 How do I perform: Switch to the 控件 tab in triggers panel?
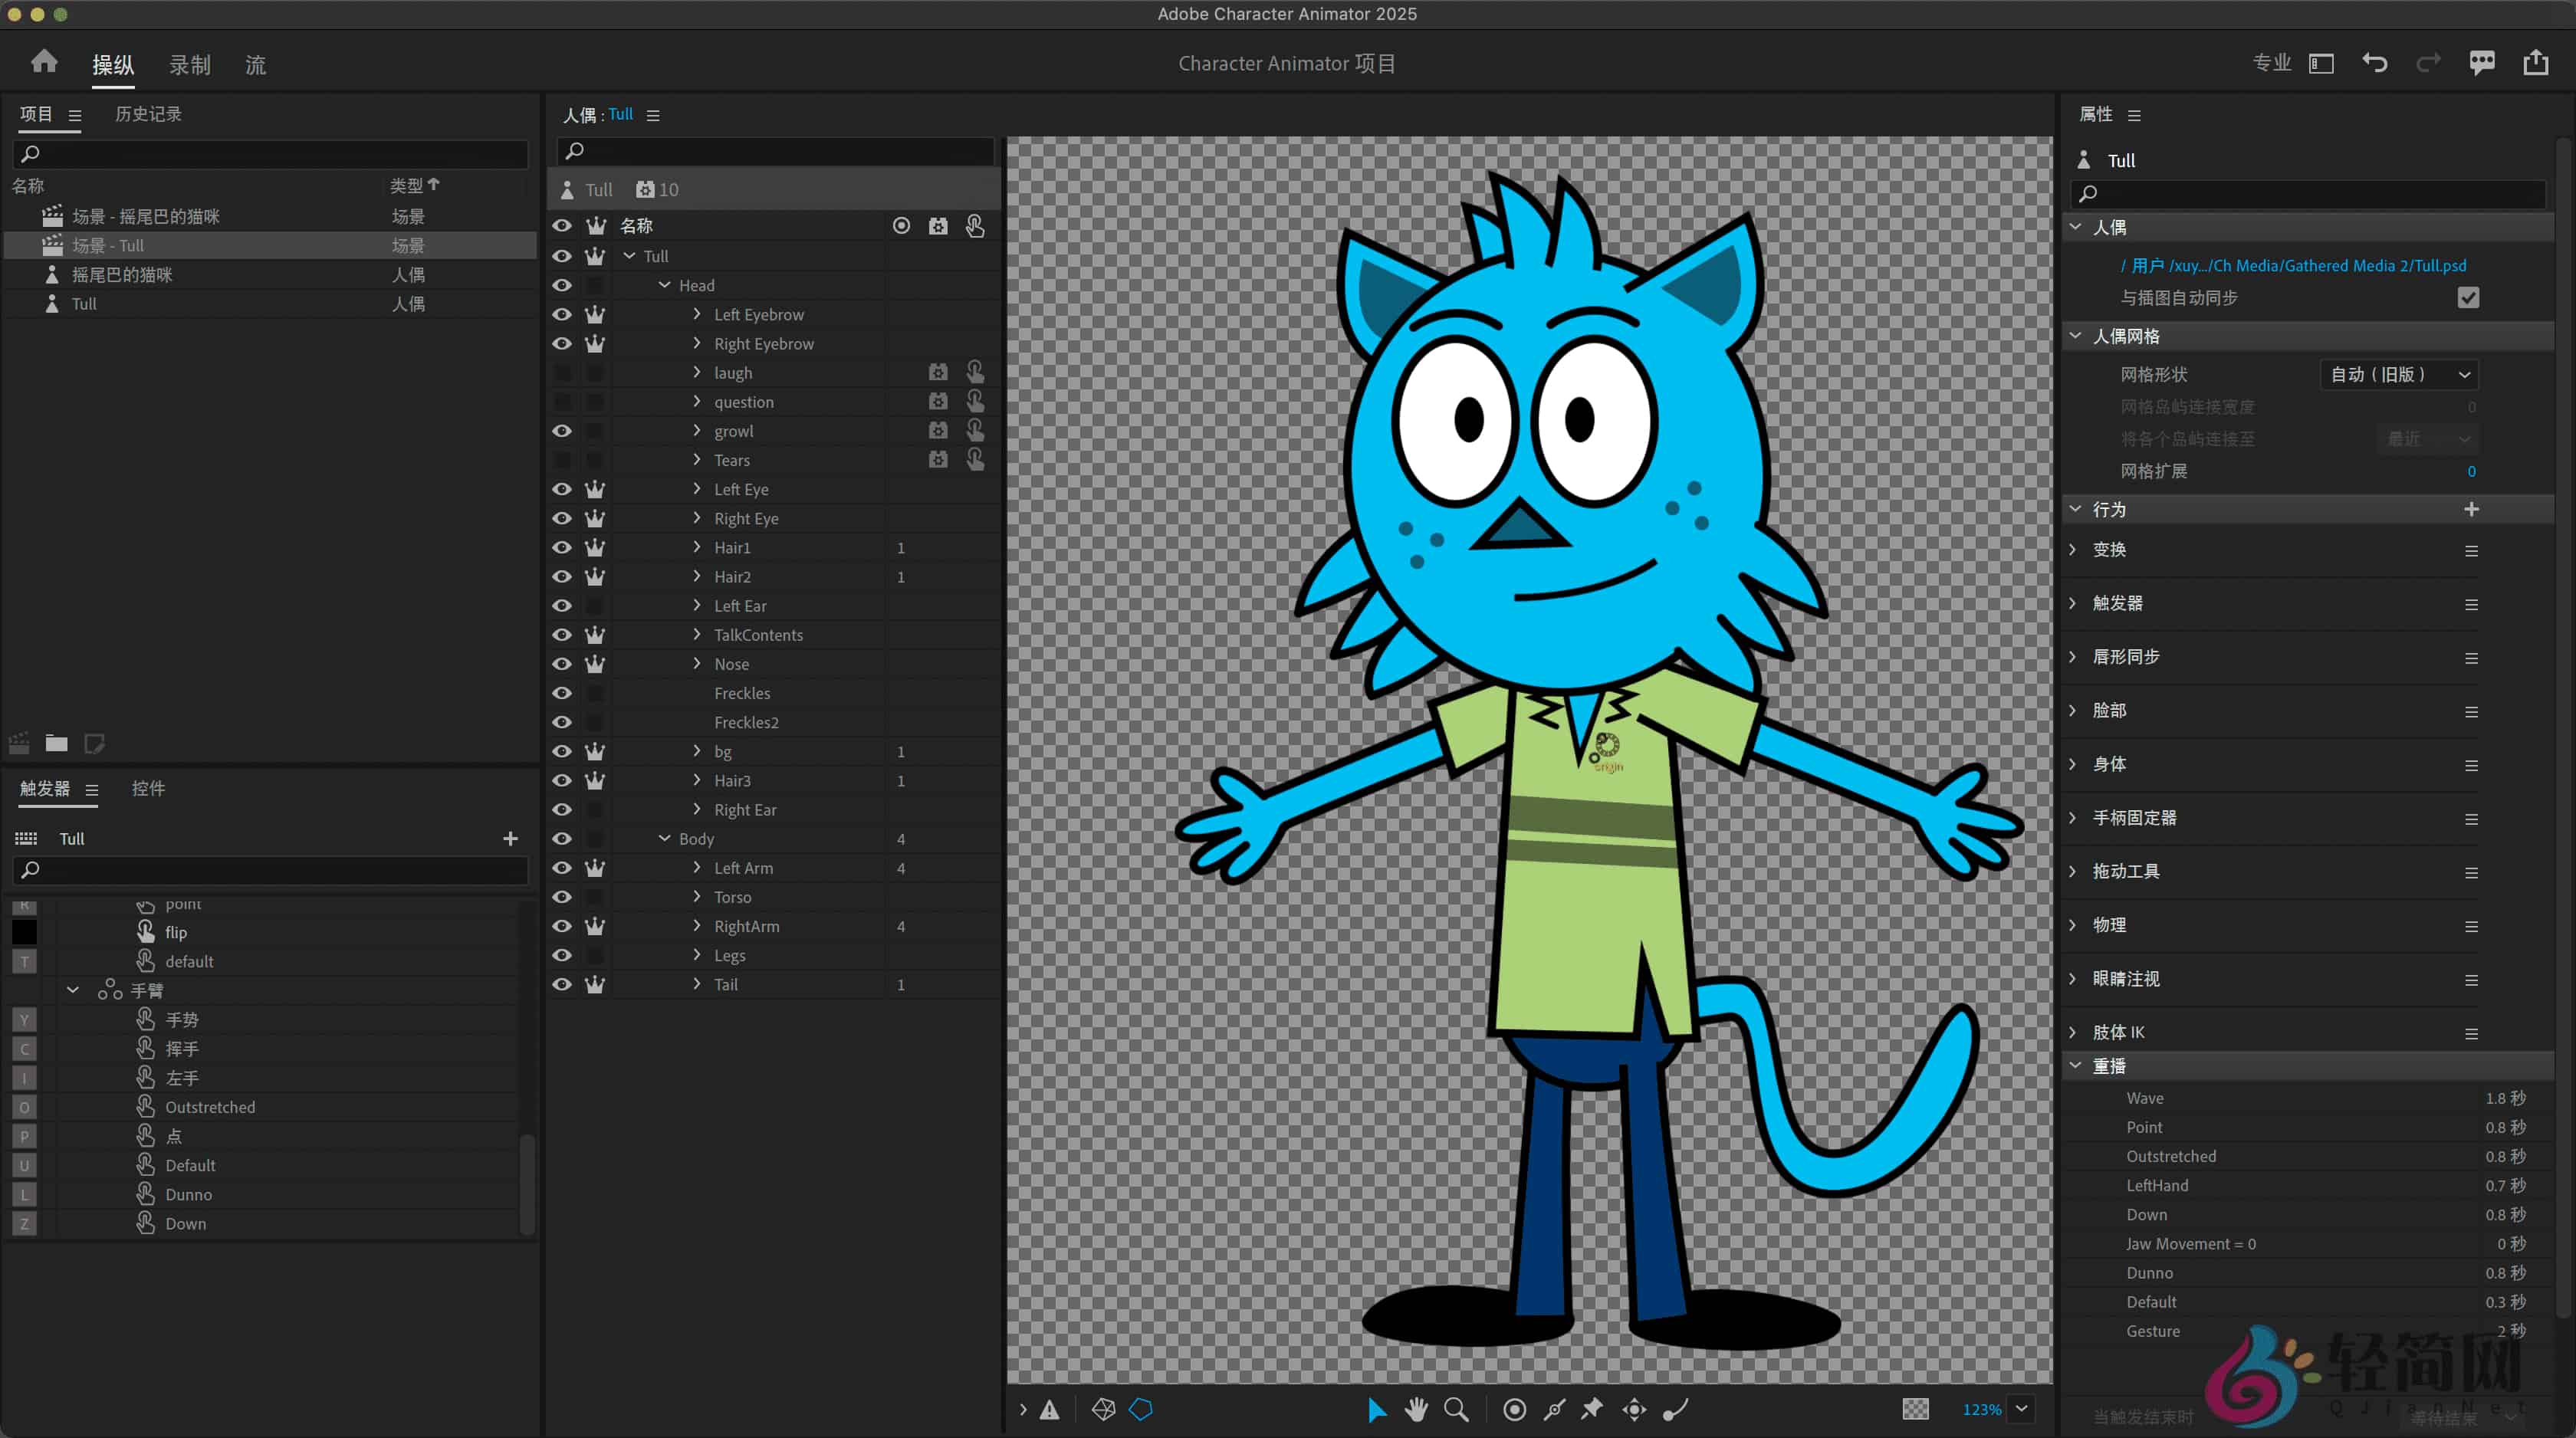tap(149, 789)
